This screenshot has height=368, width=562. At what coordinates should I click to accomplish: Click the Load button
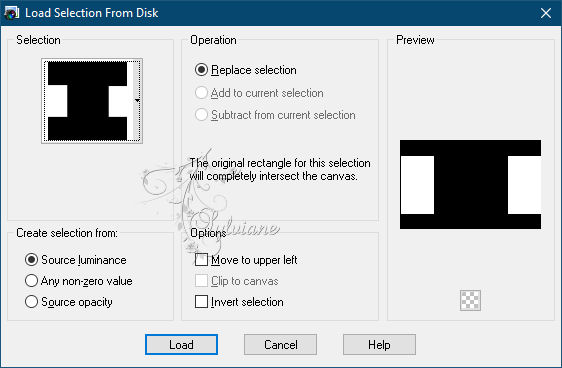click(x=181, y=345)
